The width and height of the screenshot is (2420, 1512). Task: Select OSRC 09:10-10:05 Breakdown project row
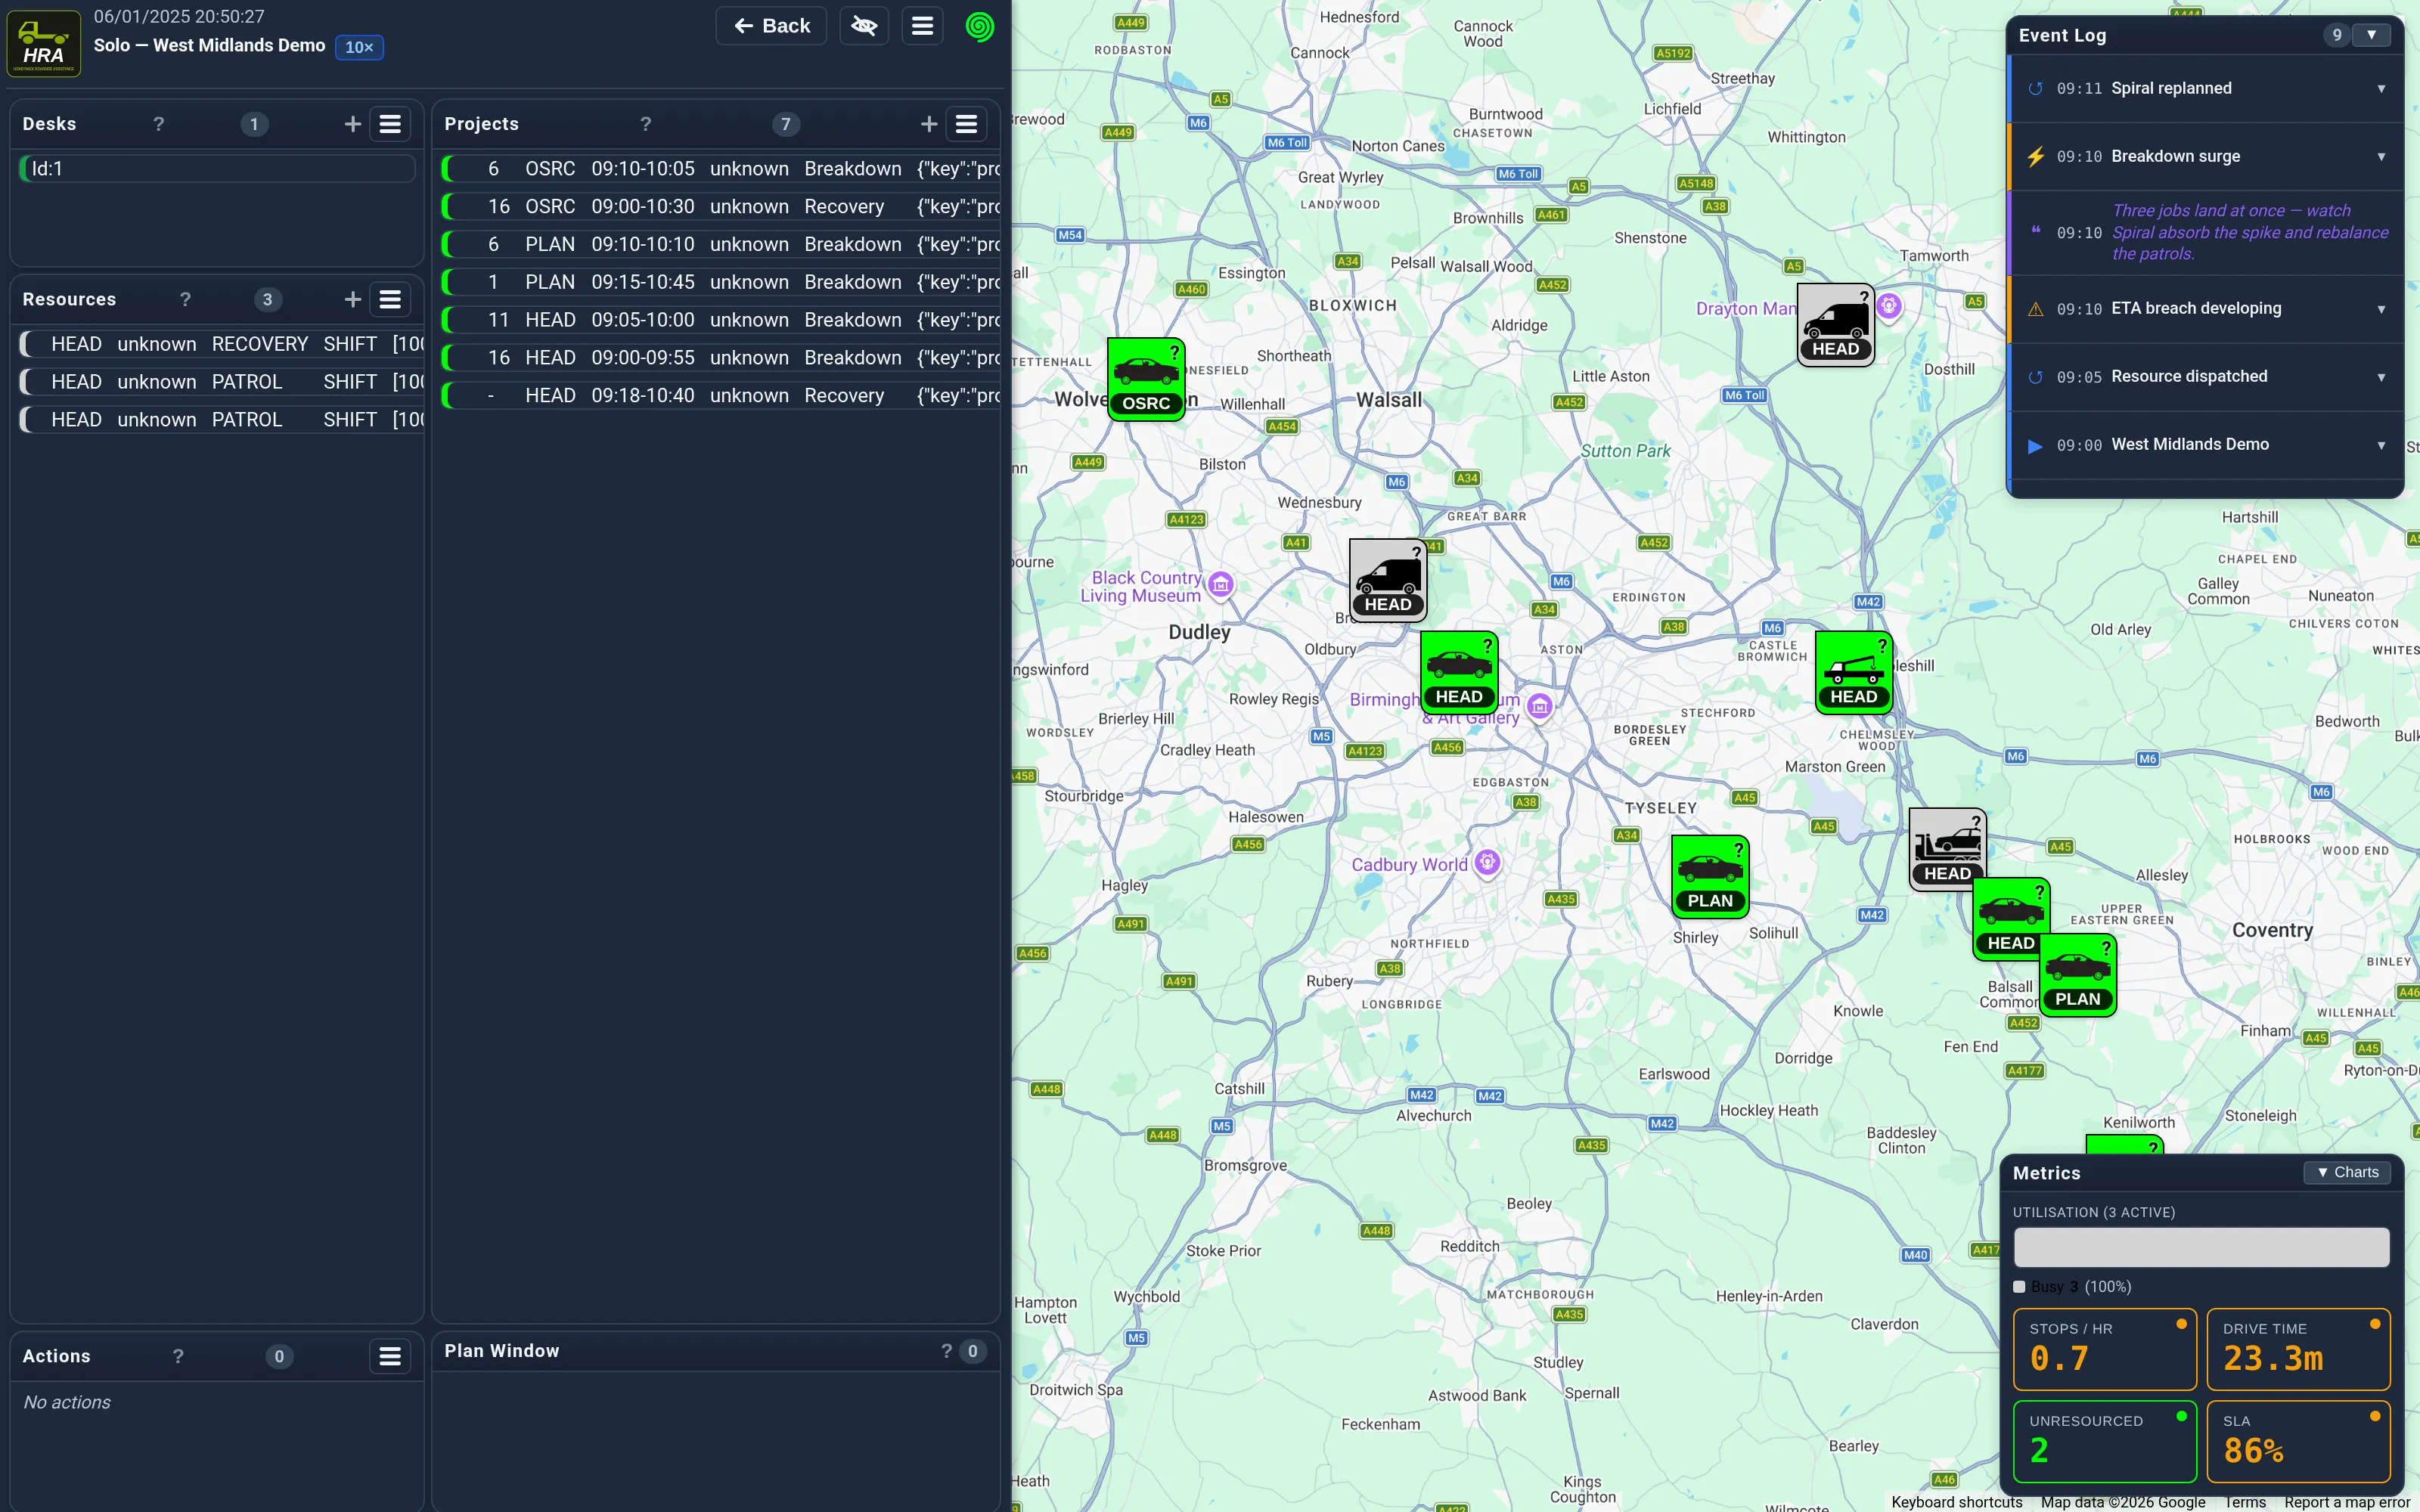720,169
